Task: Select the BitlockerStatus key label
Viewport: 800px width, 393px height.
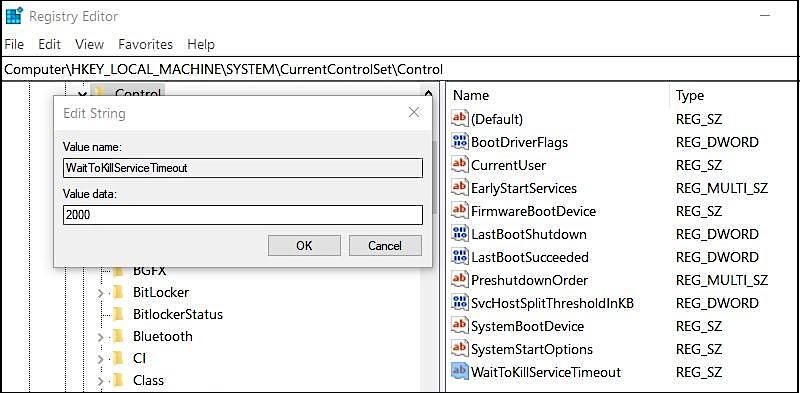Action: (178, 314)
